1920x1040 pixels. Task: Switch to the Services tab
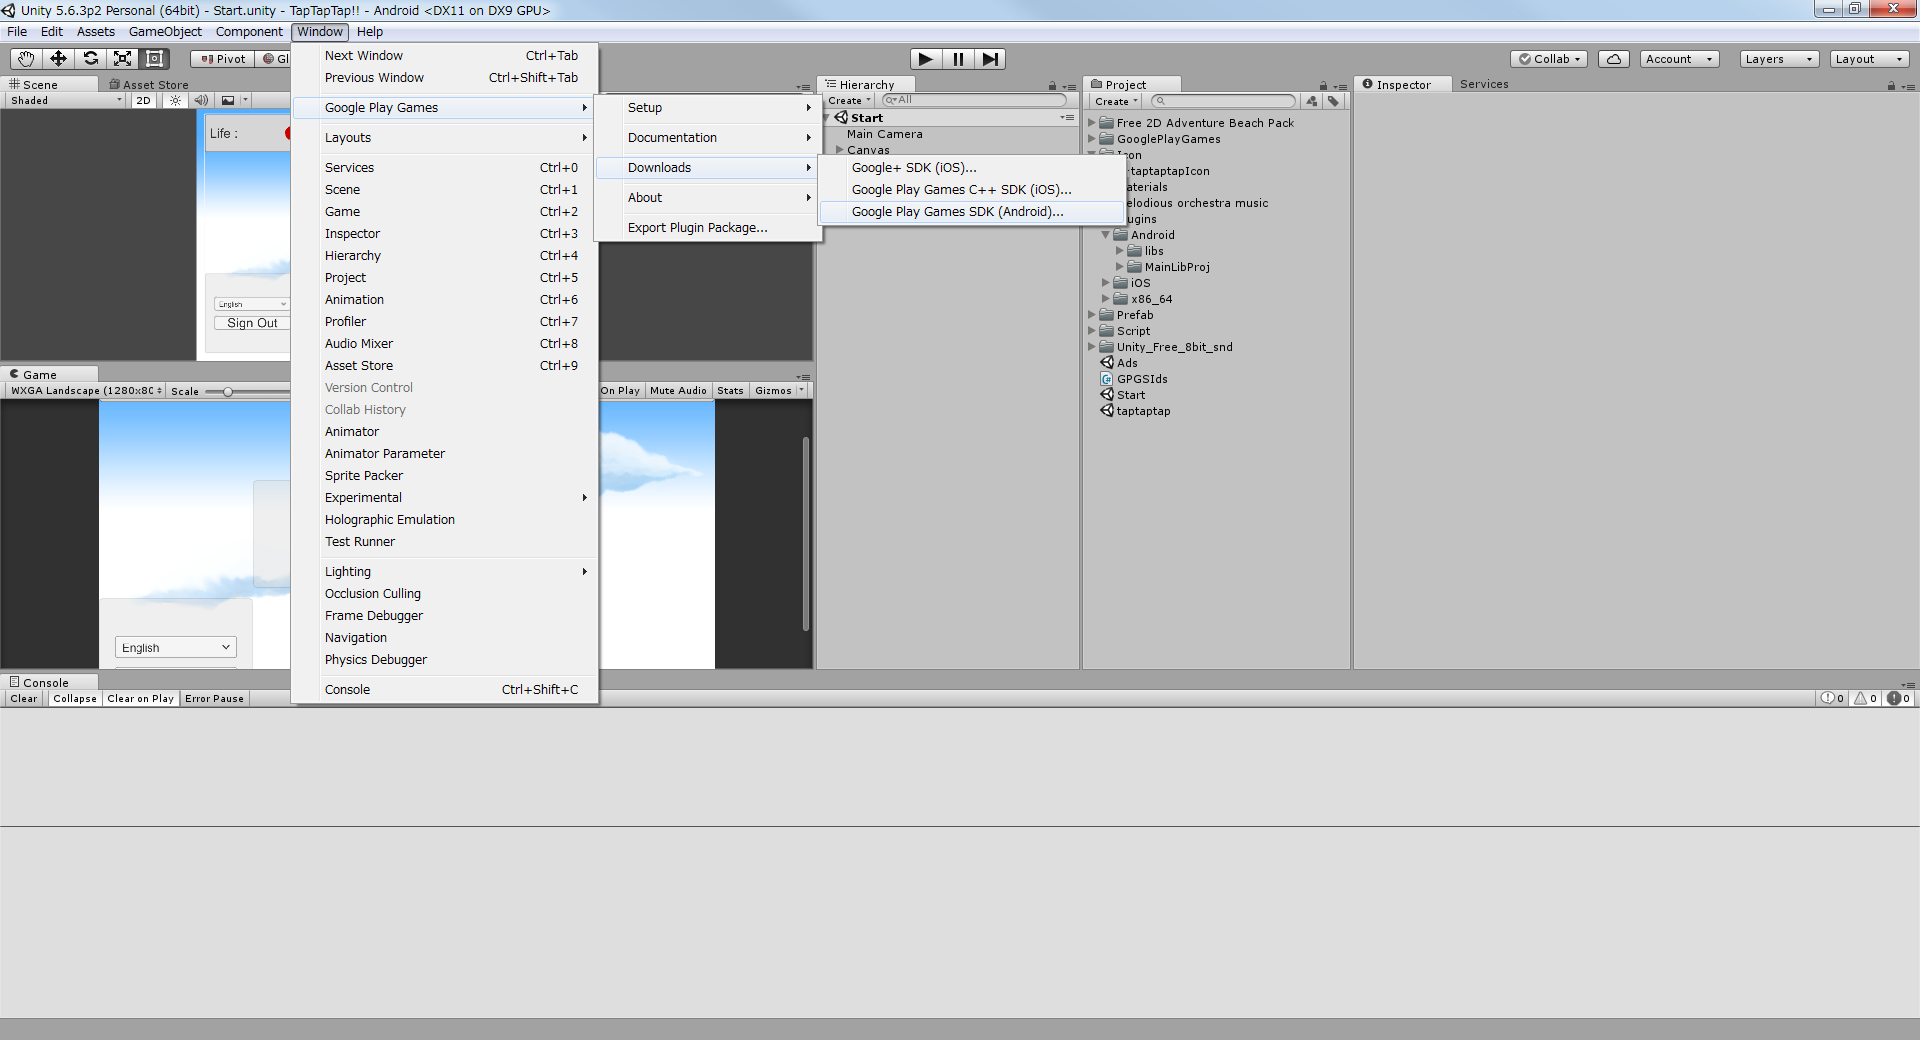click(x=1484, y=84)
